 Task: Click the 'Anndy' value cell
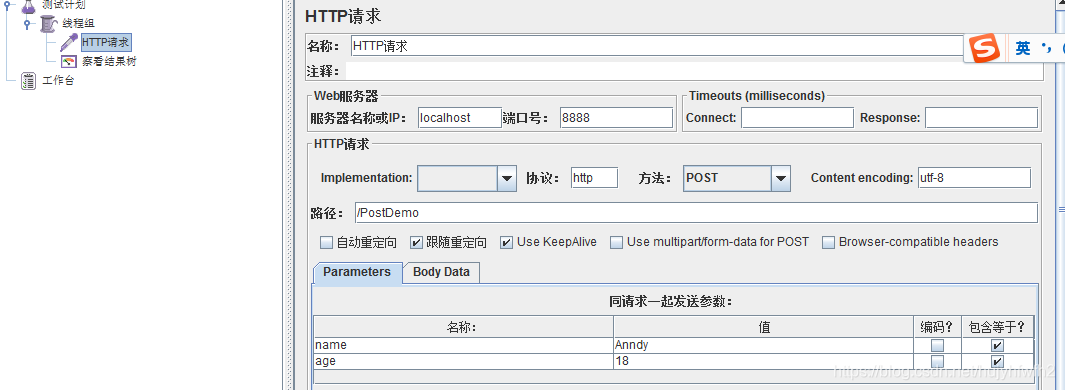pos(763,345)
